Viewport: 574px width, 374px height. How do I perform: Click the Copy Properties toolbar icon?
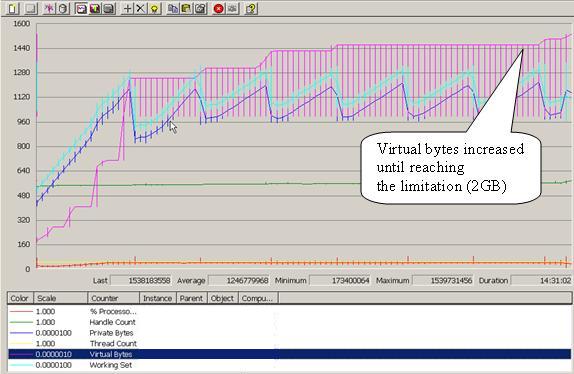pyautogui.click(x=173, y=8)
